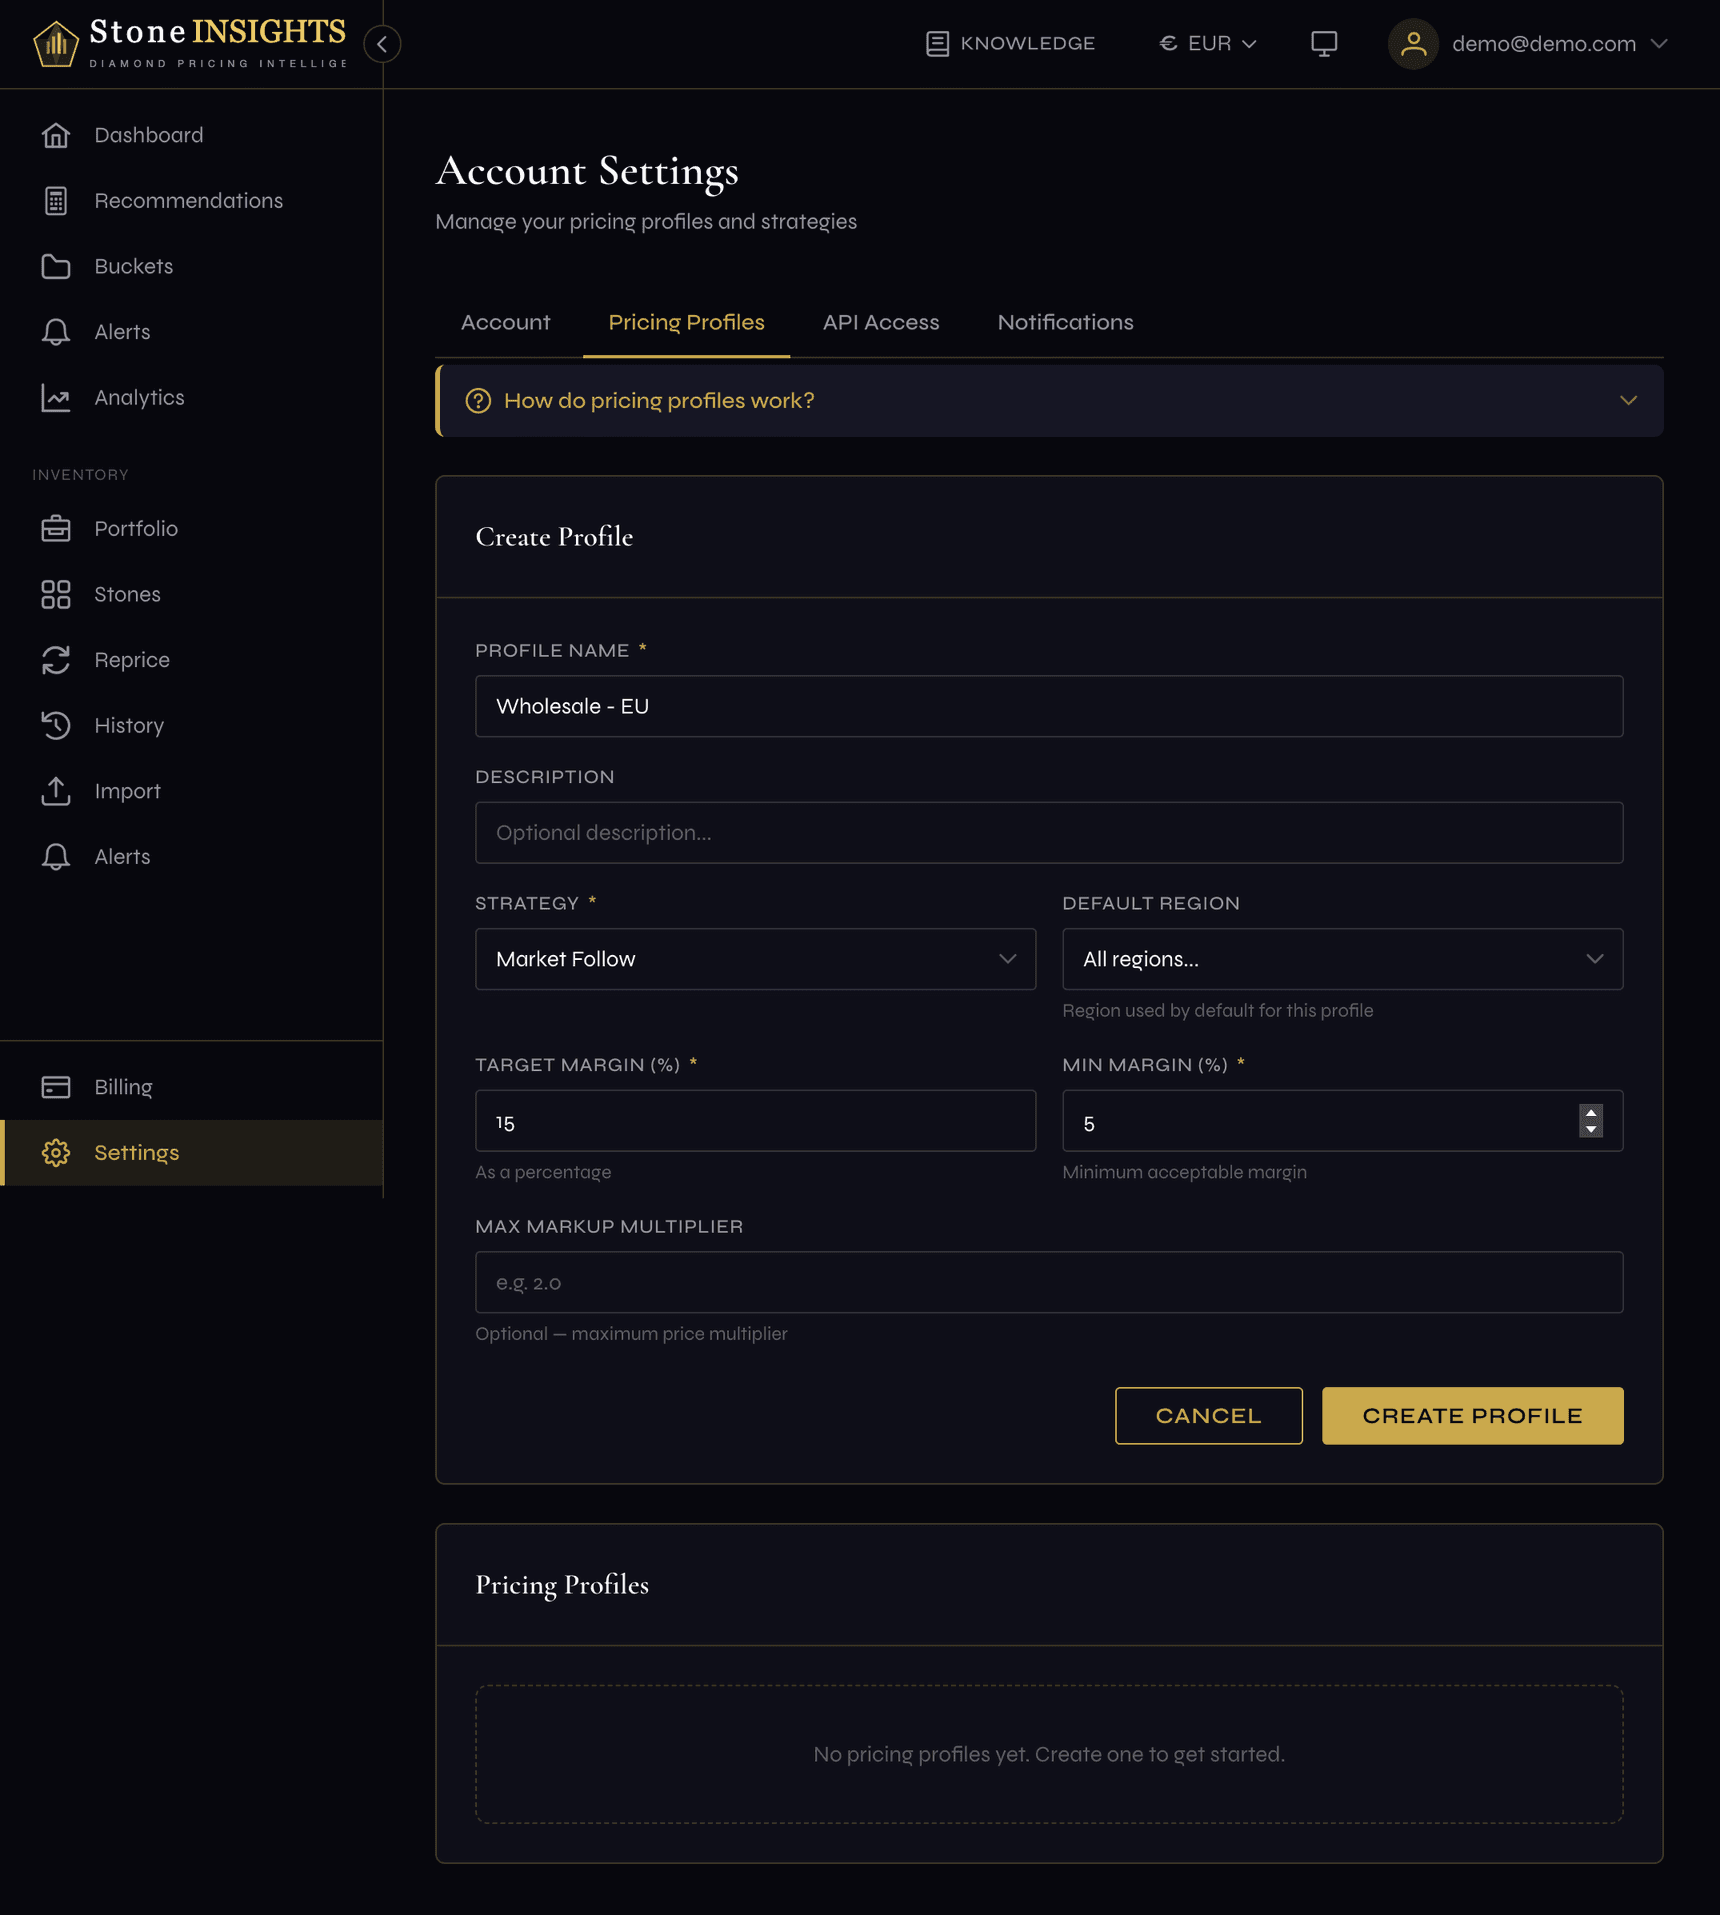
Task: Change the EUR currency selection
Action: pos(1207,43)
